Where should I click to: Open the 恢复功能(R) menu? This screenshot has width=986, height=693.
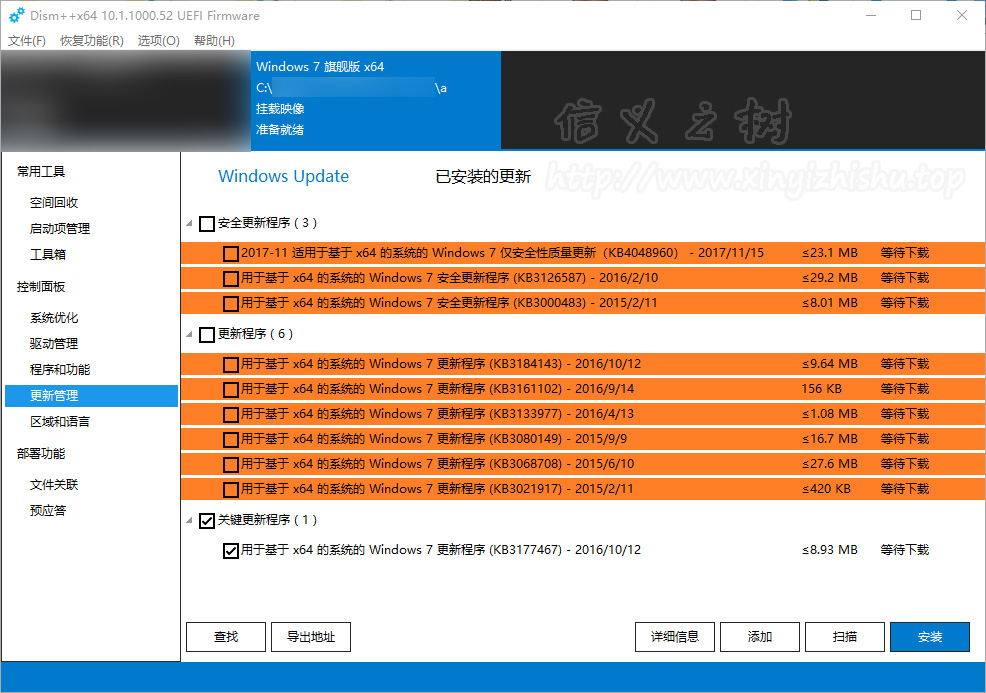coord(91,41)
